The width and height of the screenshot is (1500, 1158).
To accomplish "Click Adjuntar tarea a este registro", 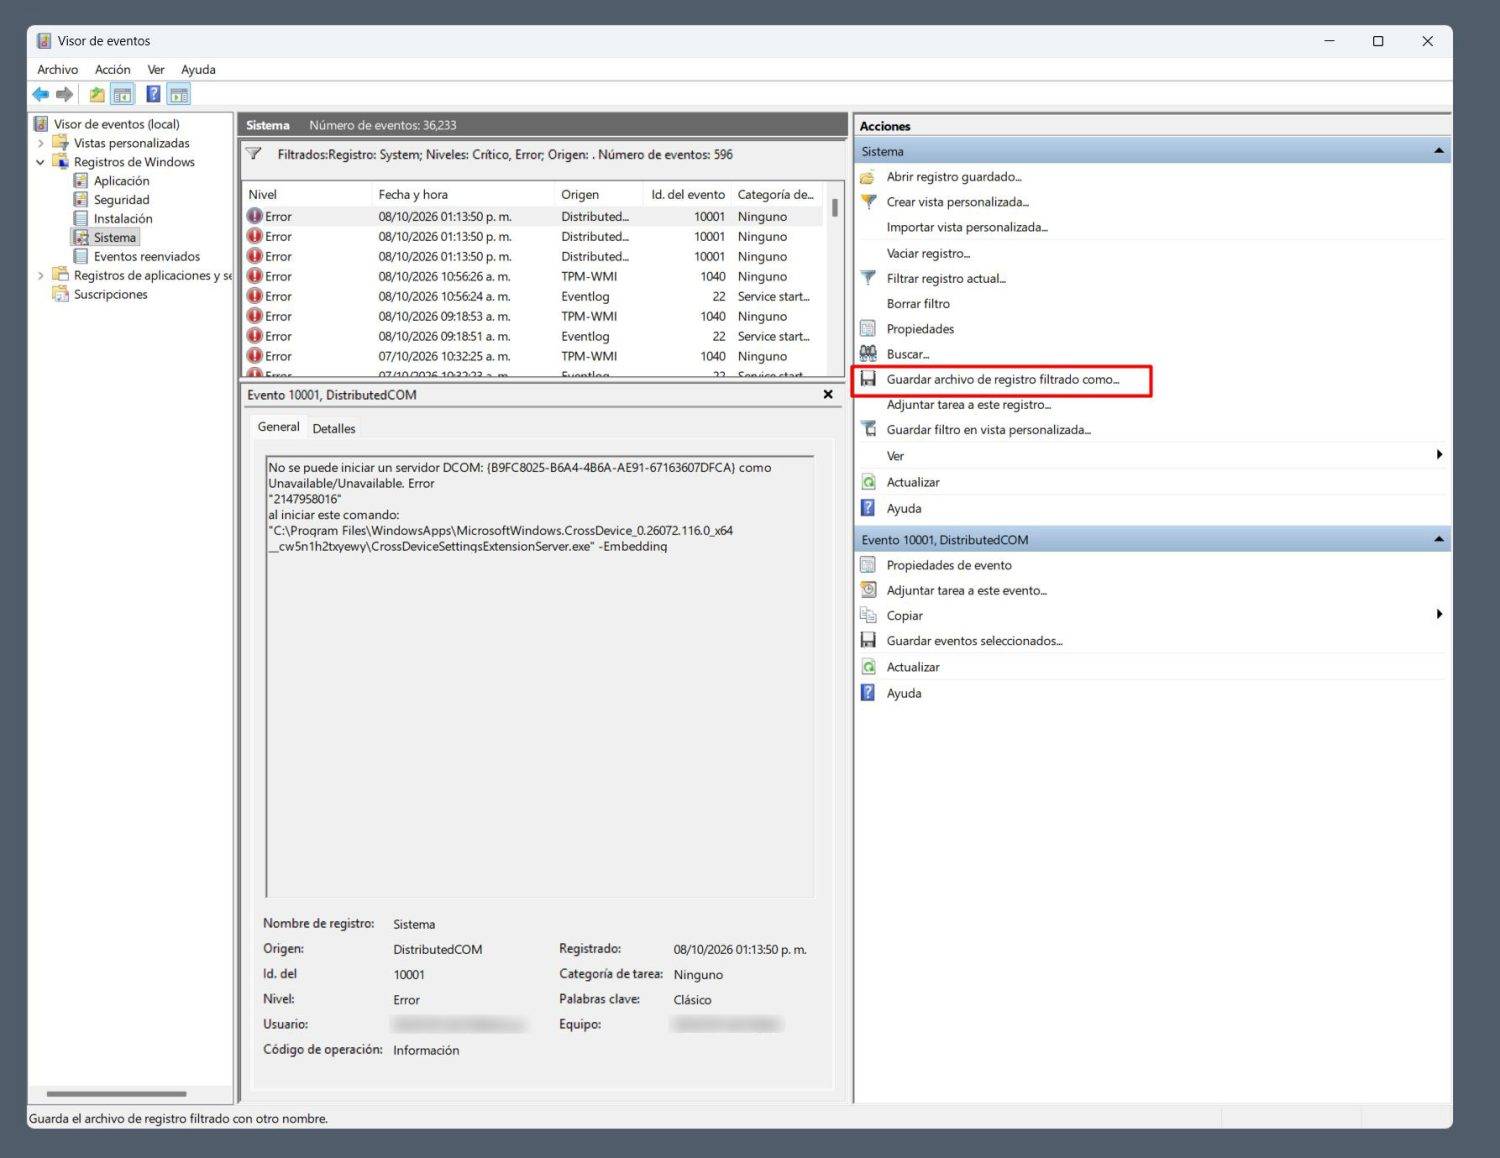I will (x=969, y=404).
